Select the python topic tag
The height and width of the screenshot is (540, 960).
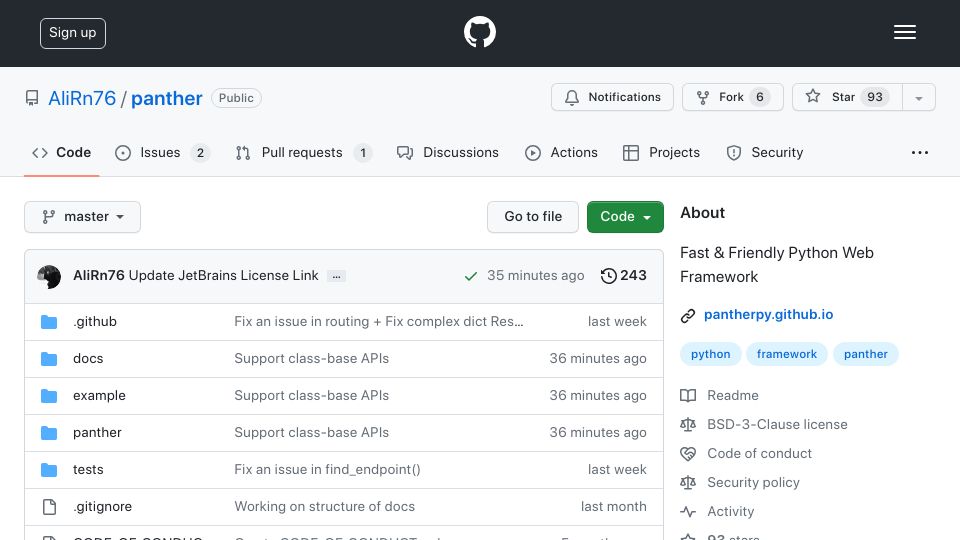pos(710,354)
